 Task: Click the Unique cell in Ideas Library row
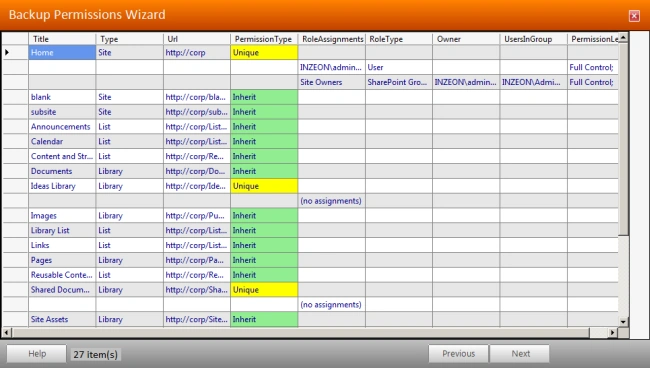click(264, 186)
